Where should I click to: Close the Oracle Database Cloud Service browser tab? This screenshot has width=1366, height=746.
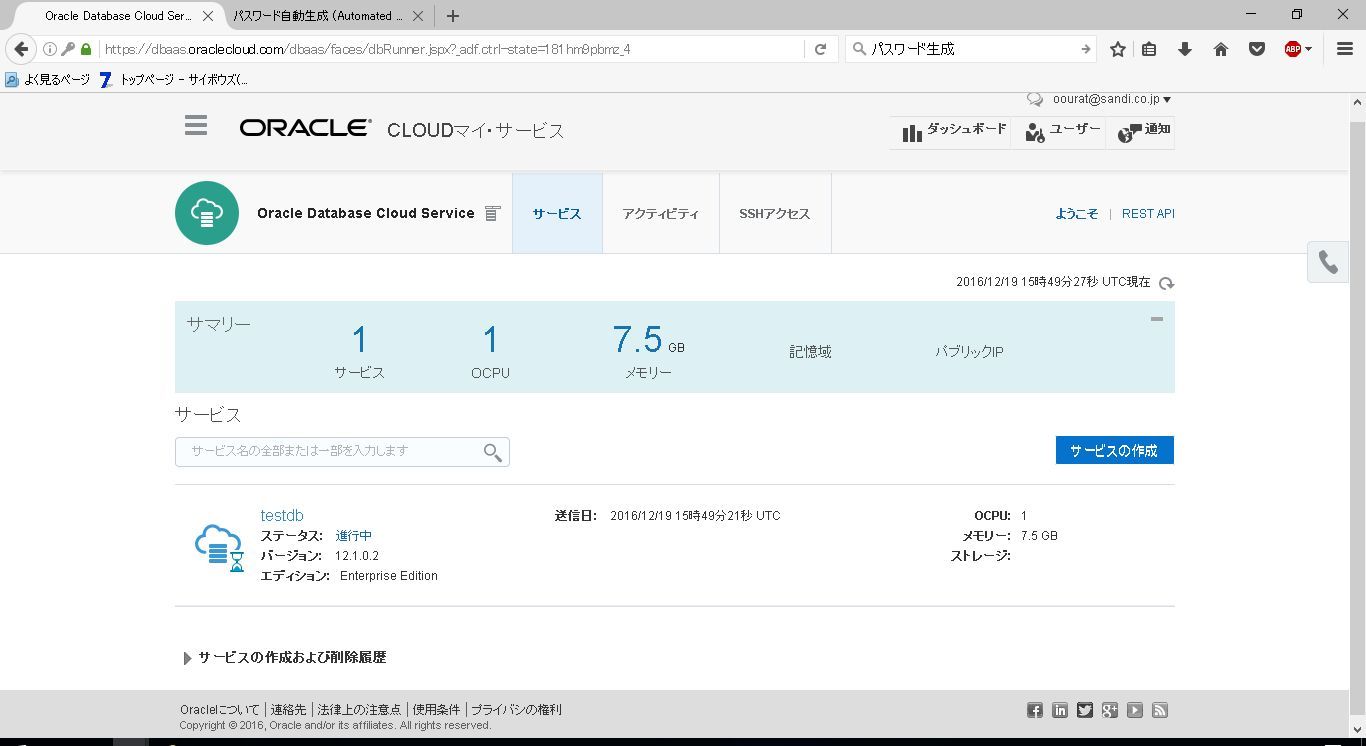coord(207,16)
